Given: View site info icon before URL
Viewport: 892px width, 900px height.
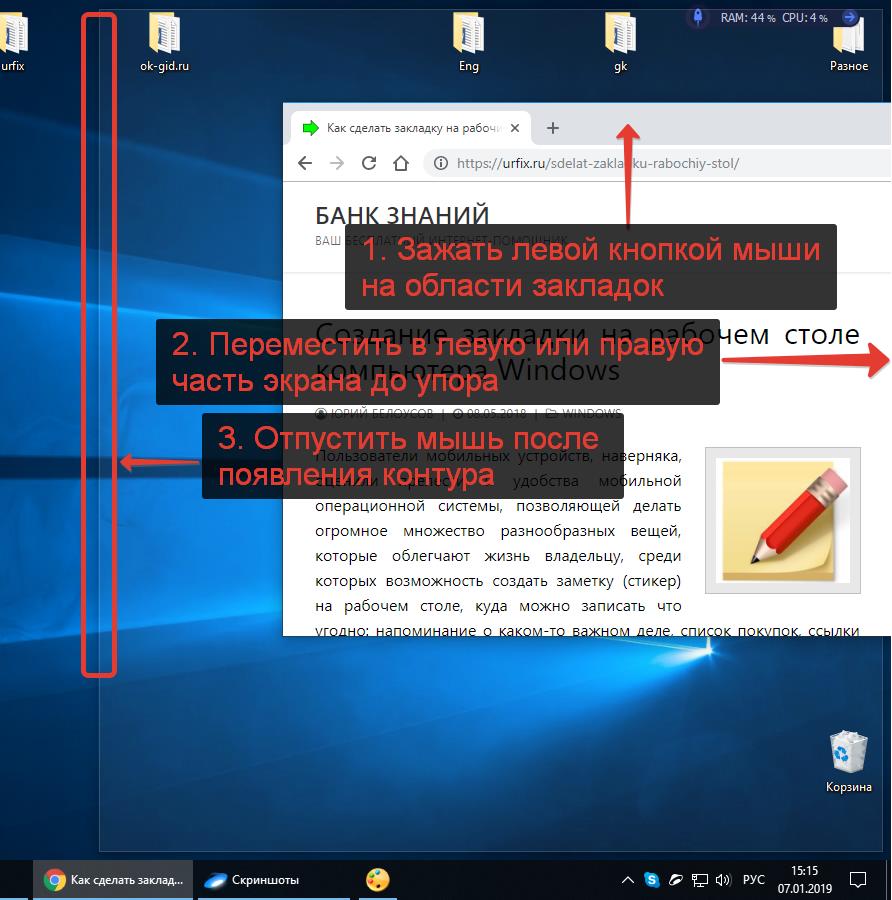Looking at the screenshot, I should click(x=439, y=163).
